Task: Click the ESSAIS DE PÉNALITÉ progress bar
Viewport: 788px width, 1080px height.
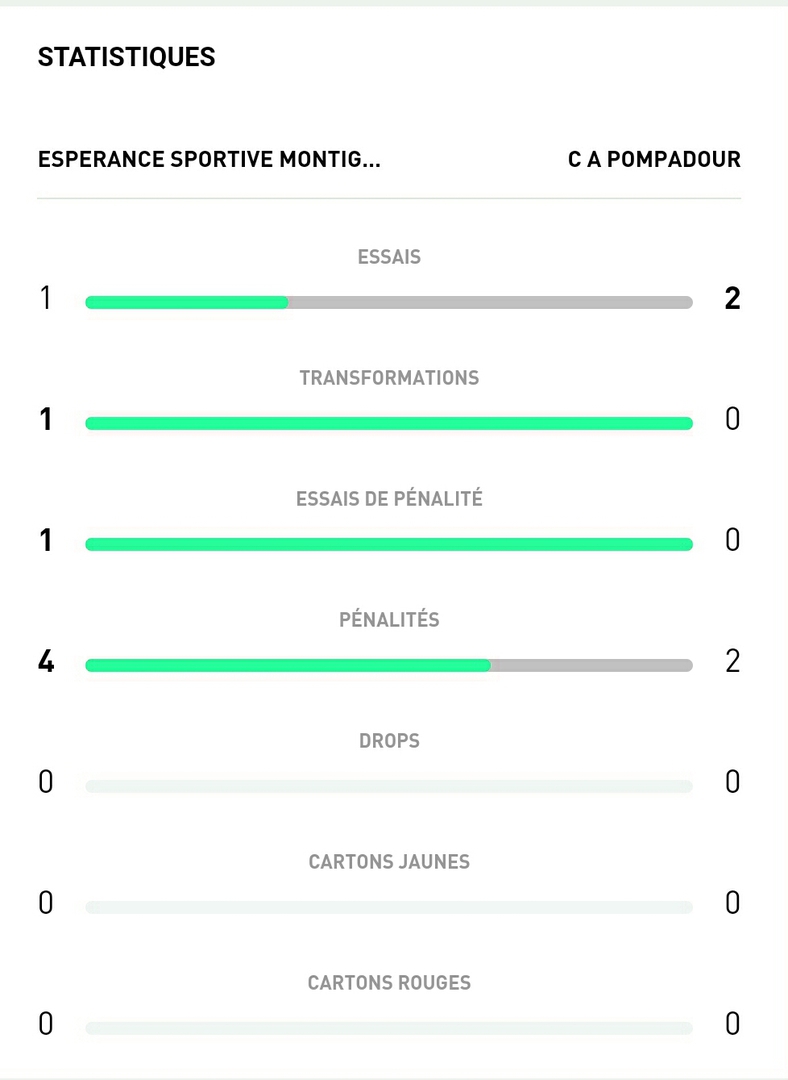Action: (389, 545)
